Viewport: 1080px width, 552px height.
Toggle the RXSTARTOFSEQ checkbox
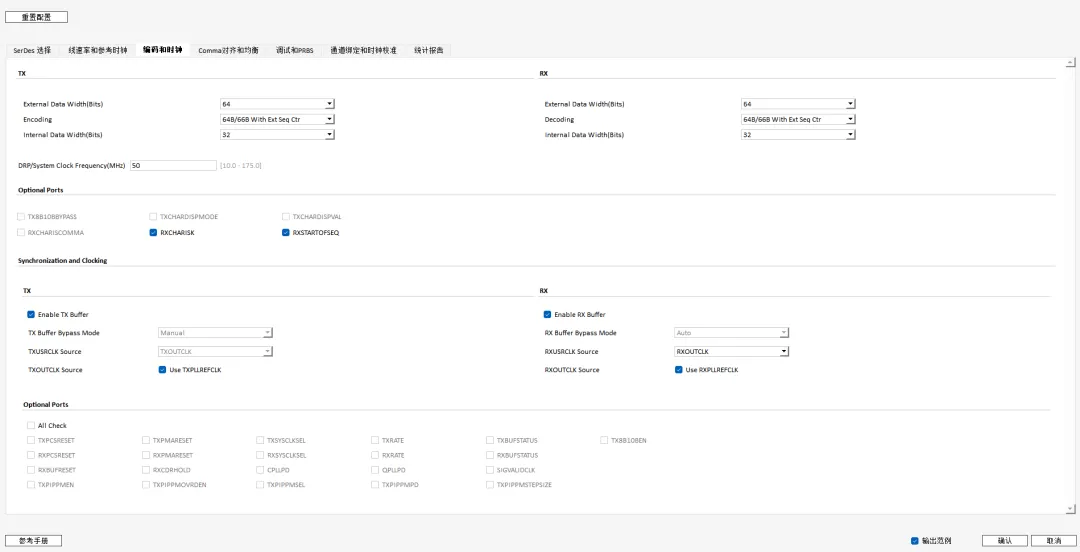click(285, 232)
